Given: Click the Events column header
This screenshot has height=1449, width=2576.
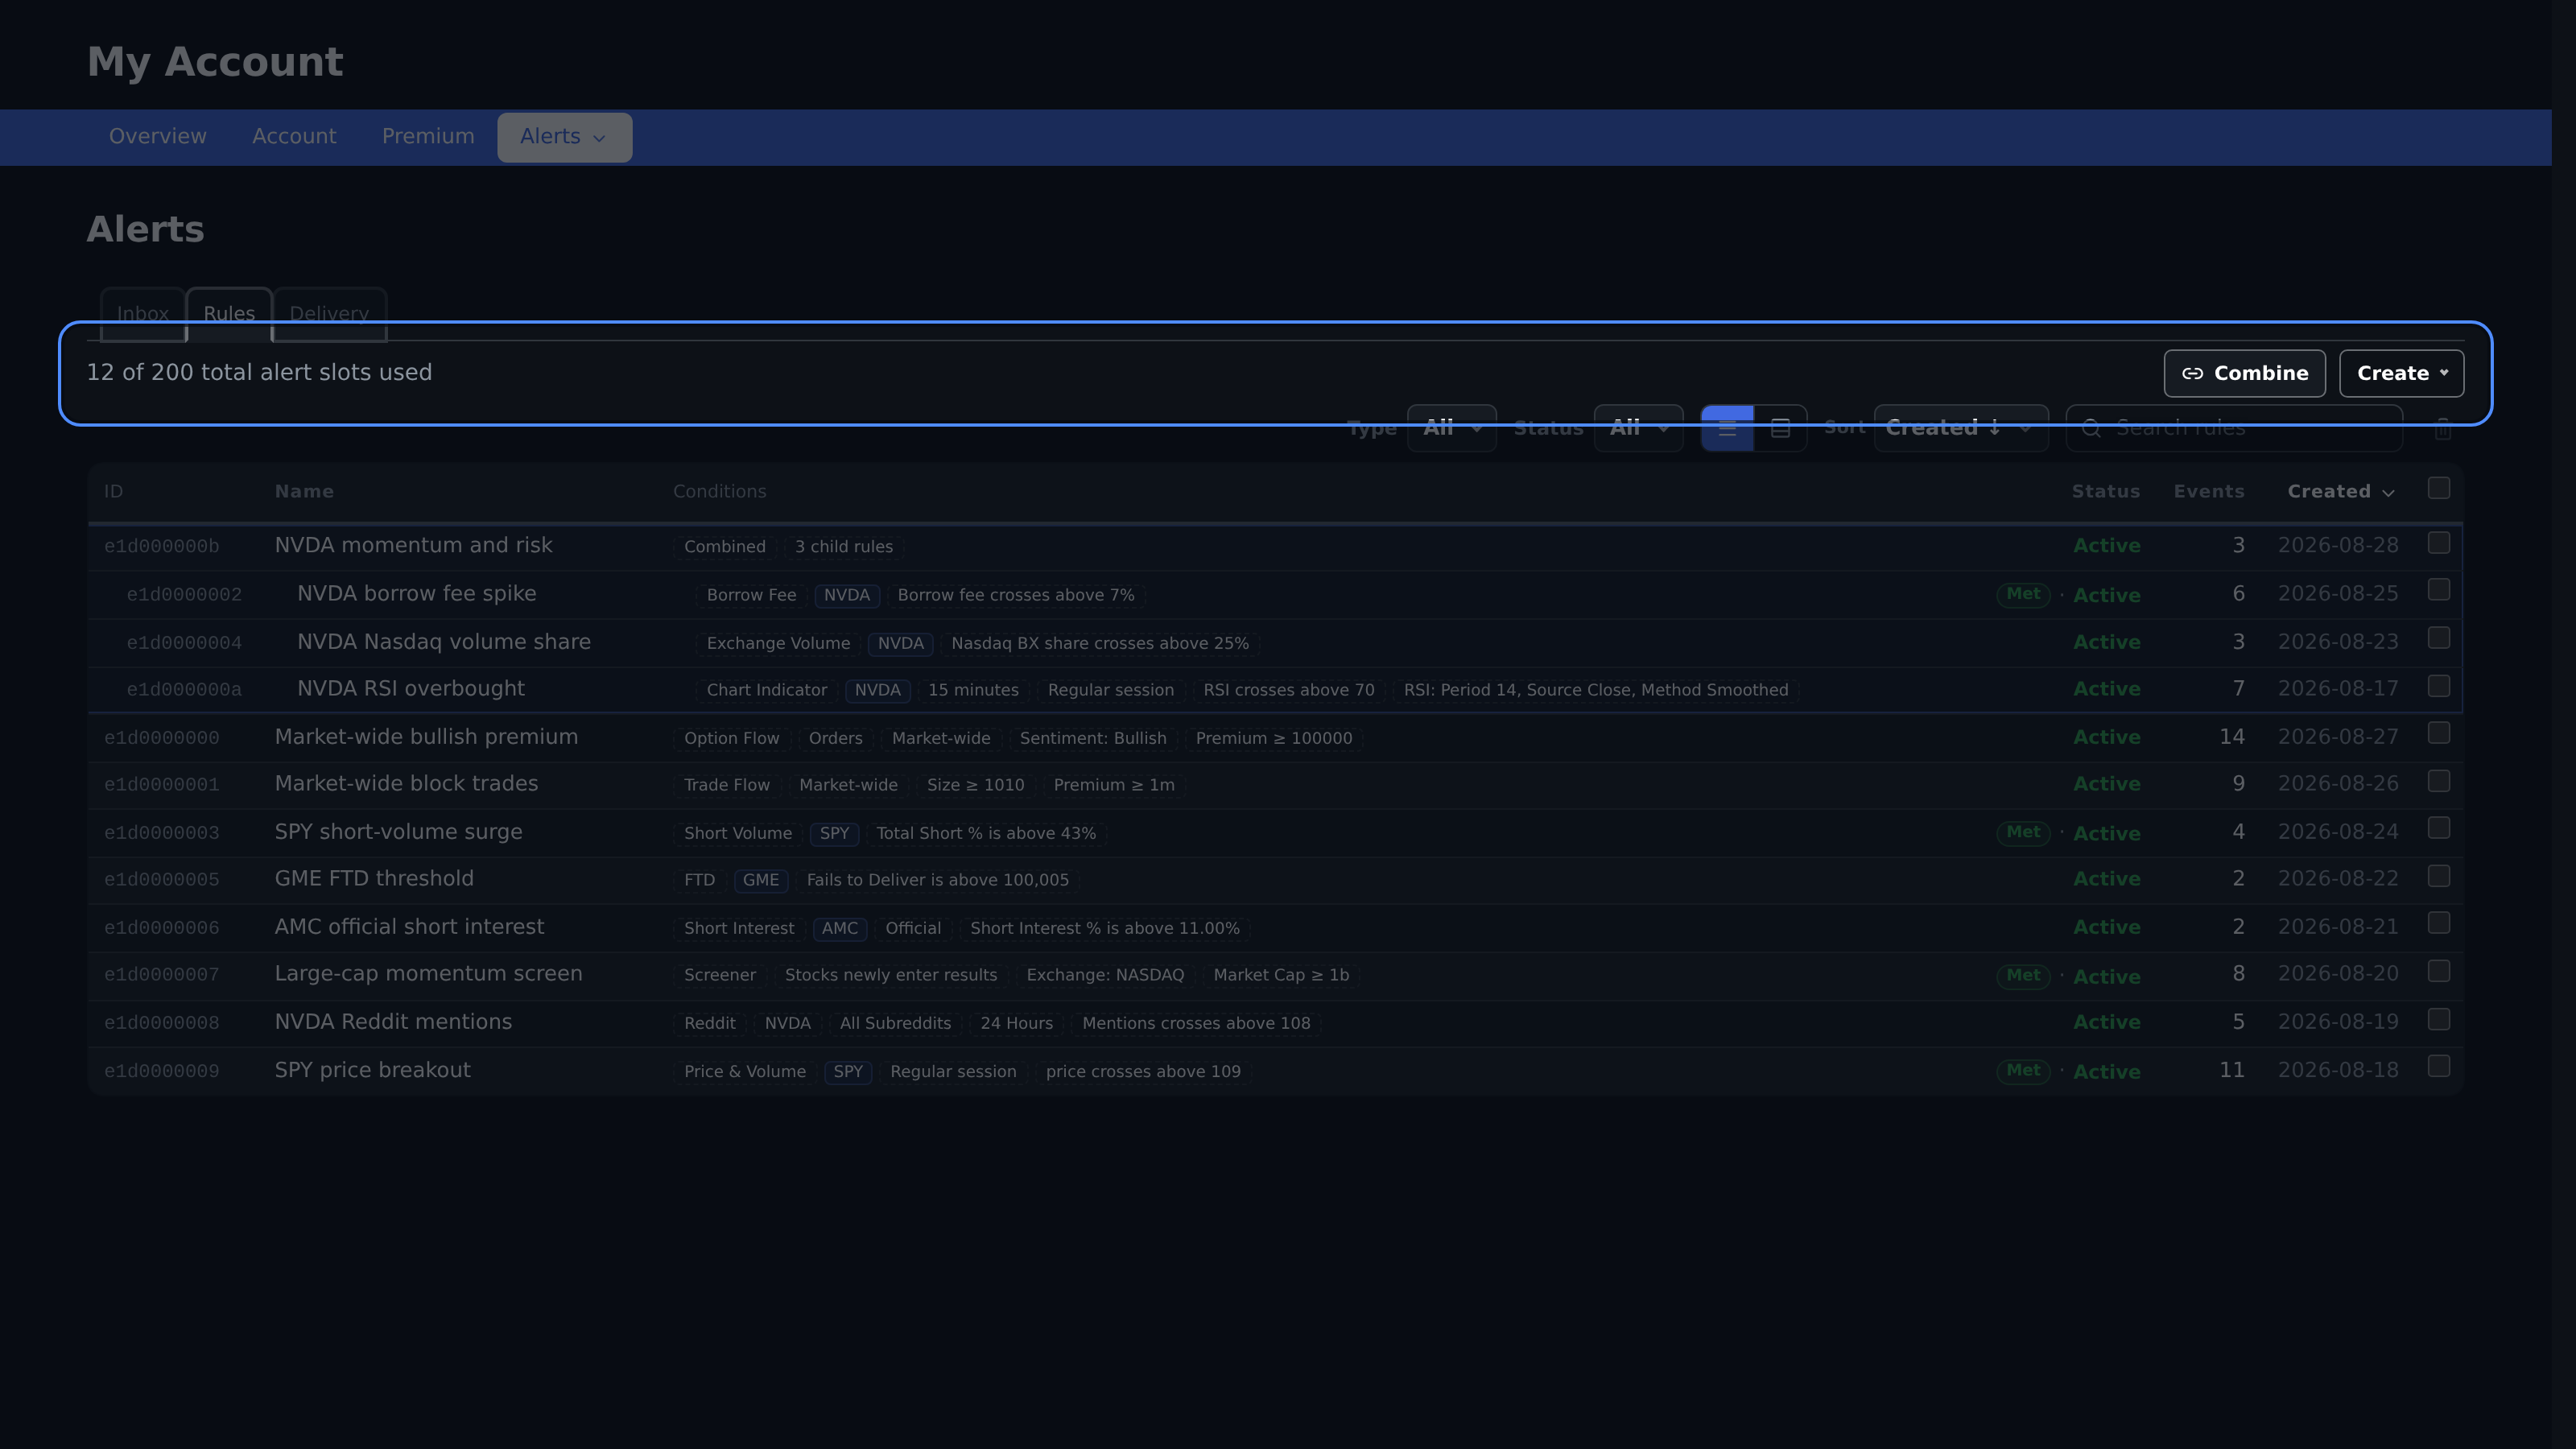Looking at the screenshot, I should point(2209,492).
